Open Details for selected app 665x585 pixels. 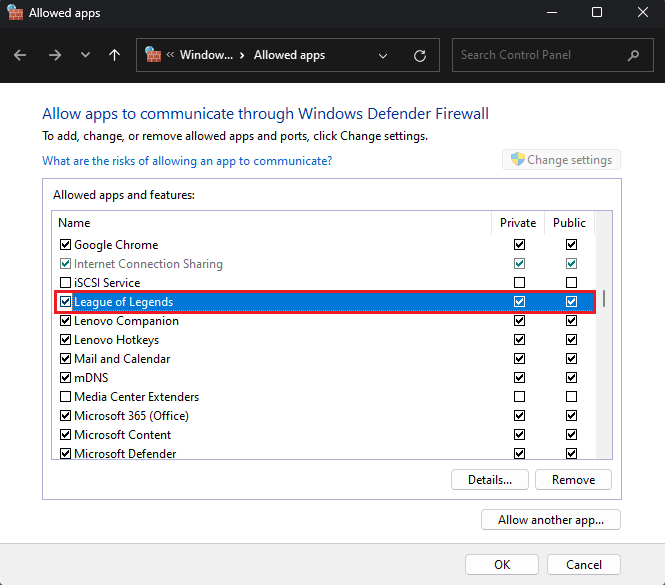[x=490, y=480]
